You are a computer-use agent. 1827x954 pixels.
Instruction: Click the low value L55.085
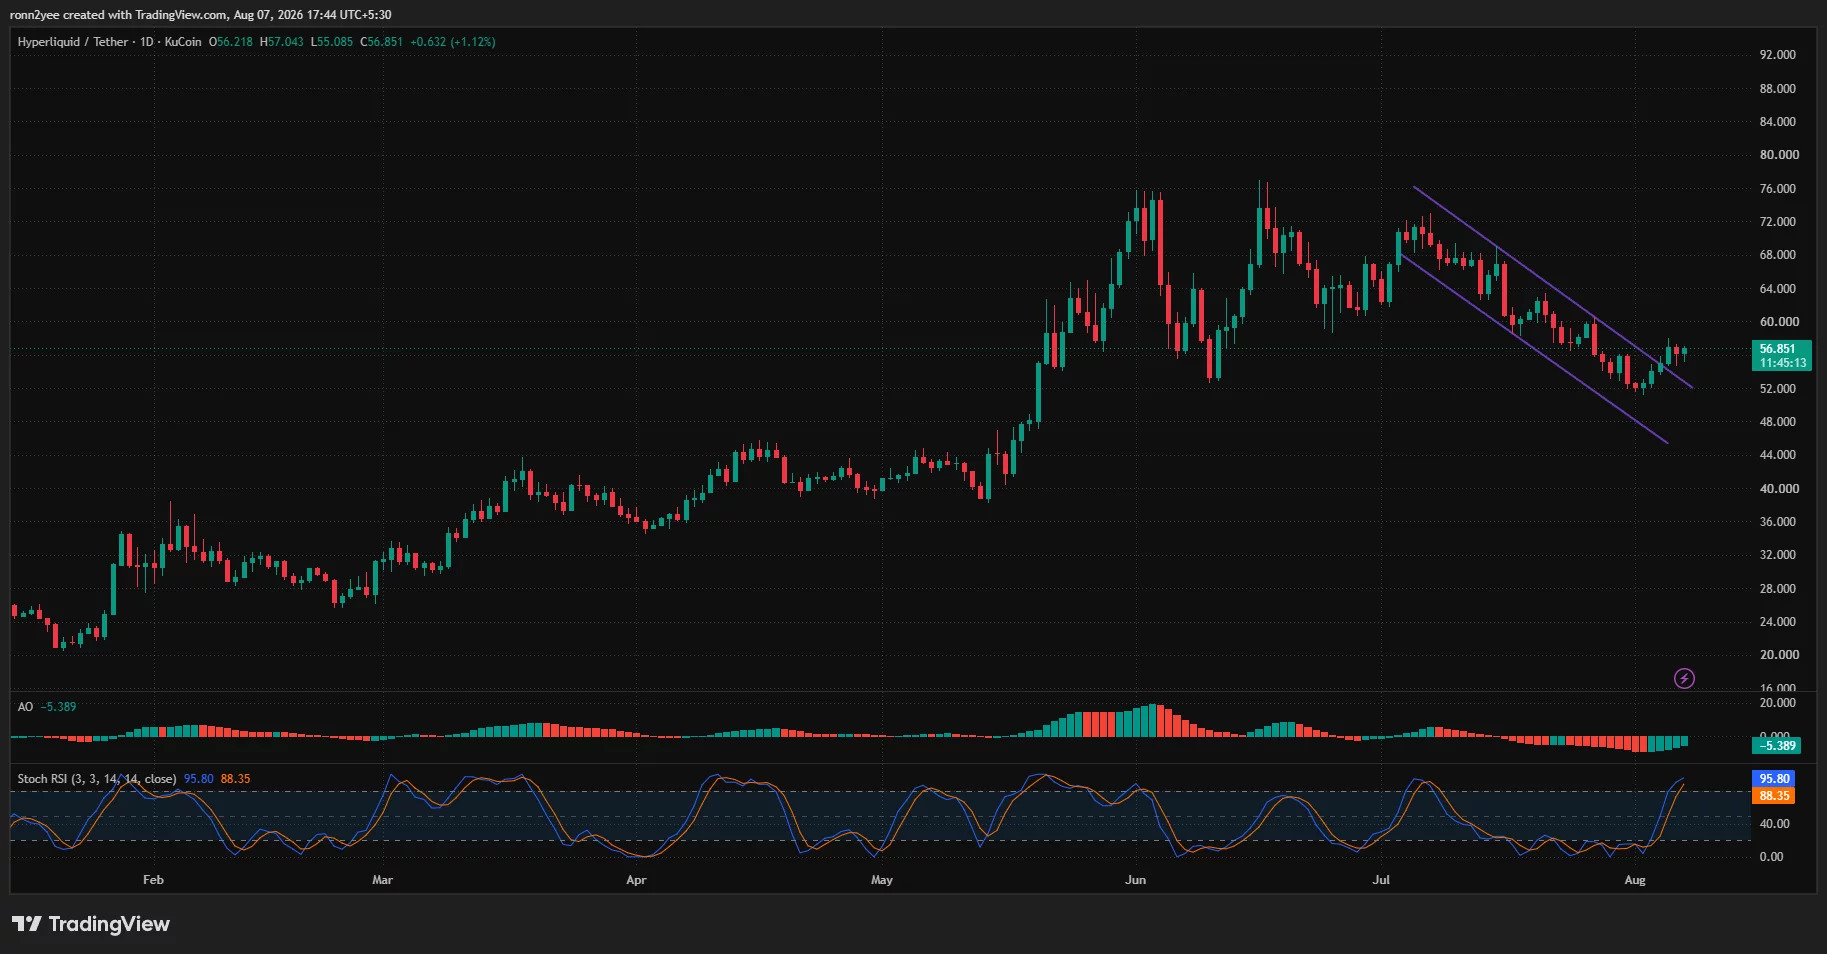click(x=332, y=42)
